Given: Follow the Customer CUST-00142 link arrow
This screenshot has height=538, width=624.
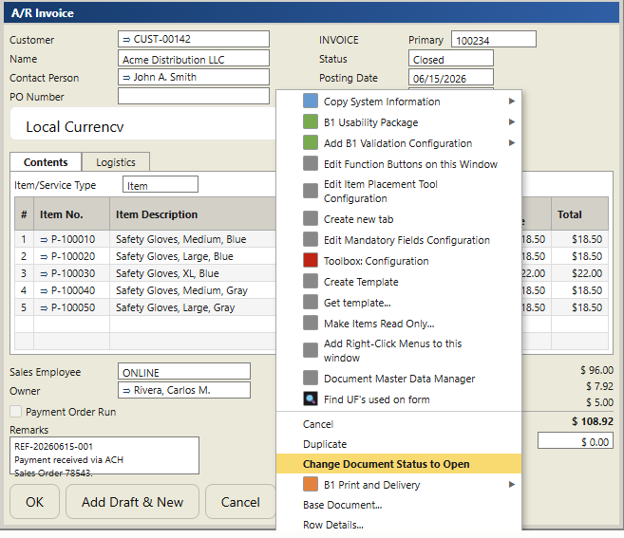Looking at the screenshot, I should tap(126, 40).
